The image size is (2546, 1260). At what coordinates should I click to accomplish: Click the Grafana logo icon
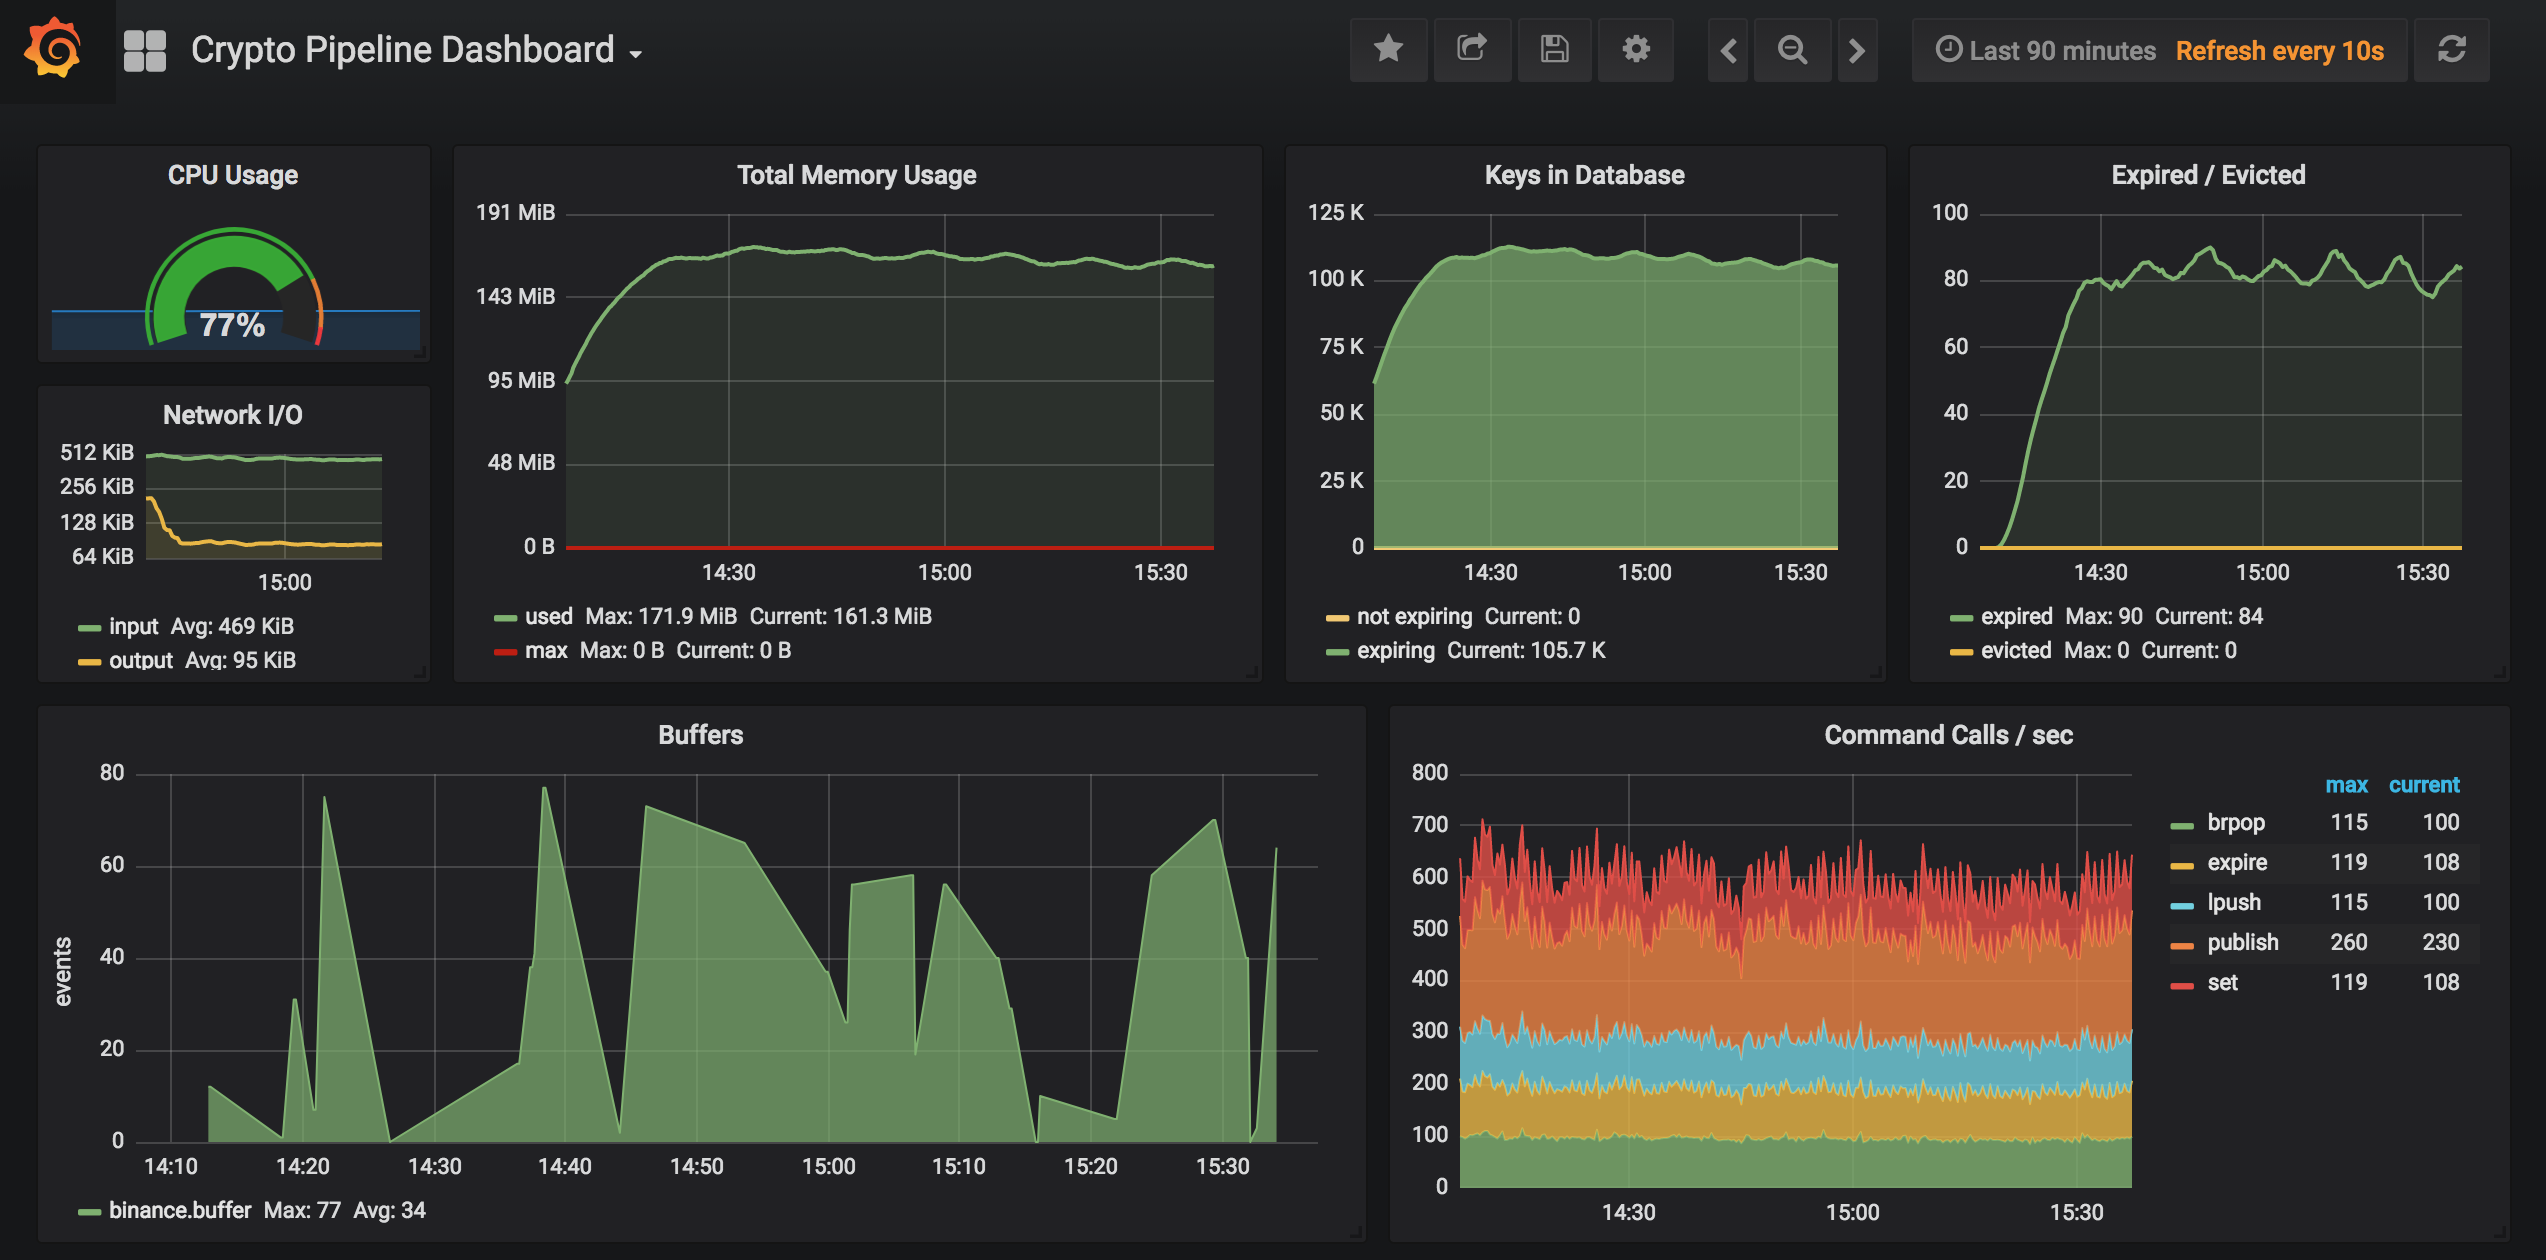[x=53, y=49]
